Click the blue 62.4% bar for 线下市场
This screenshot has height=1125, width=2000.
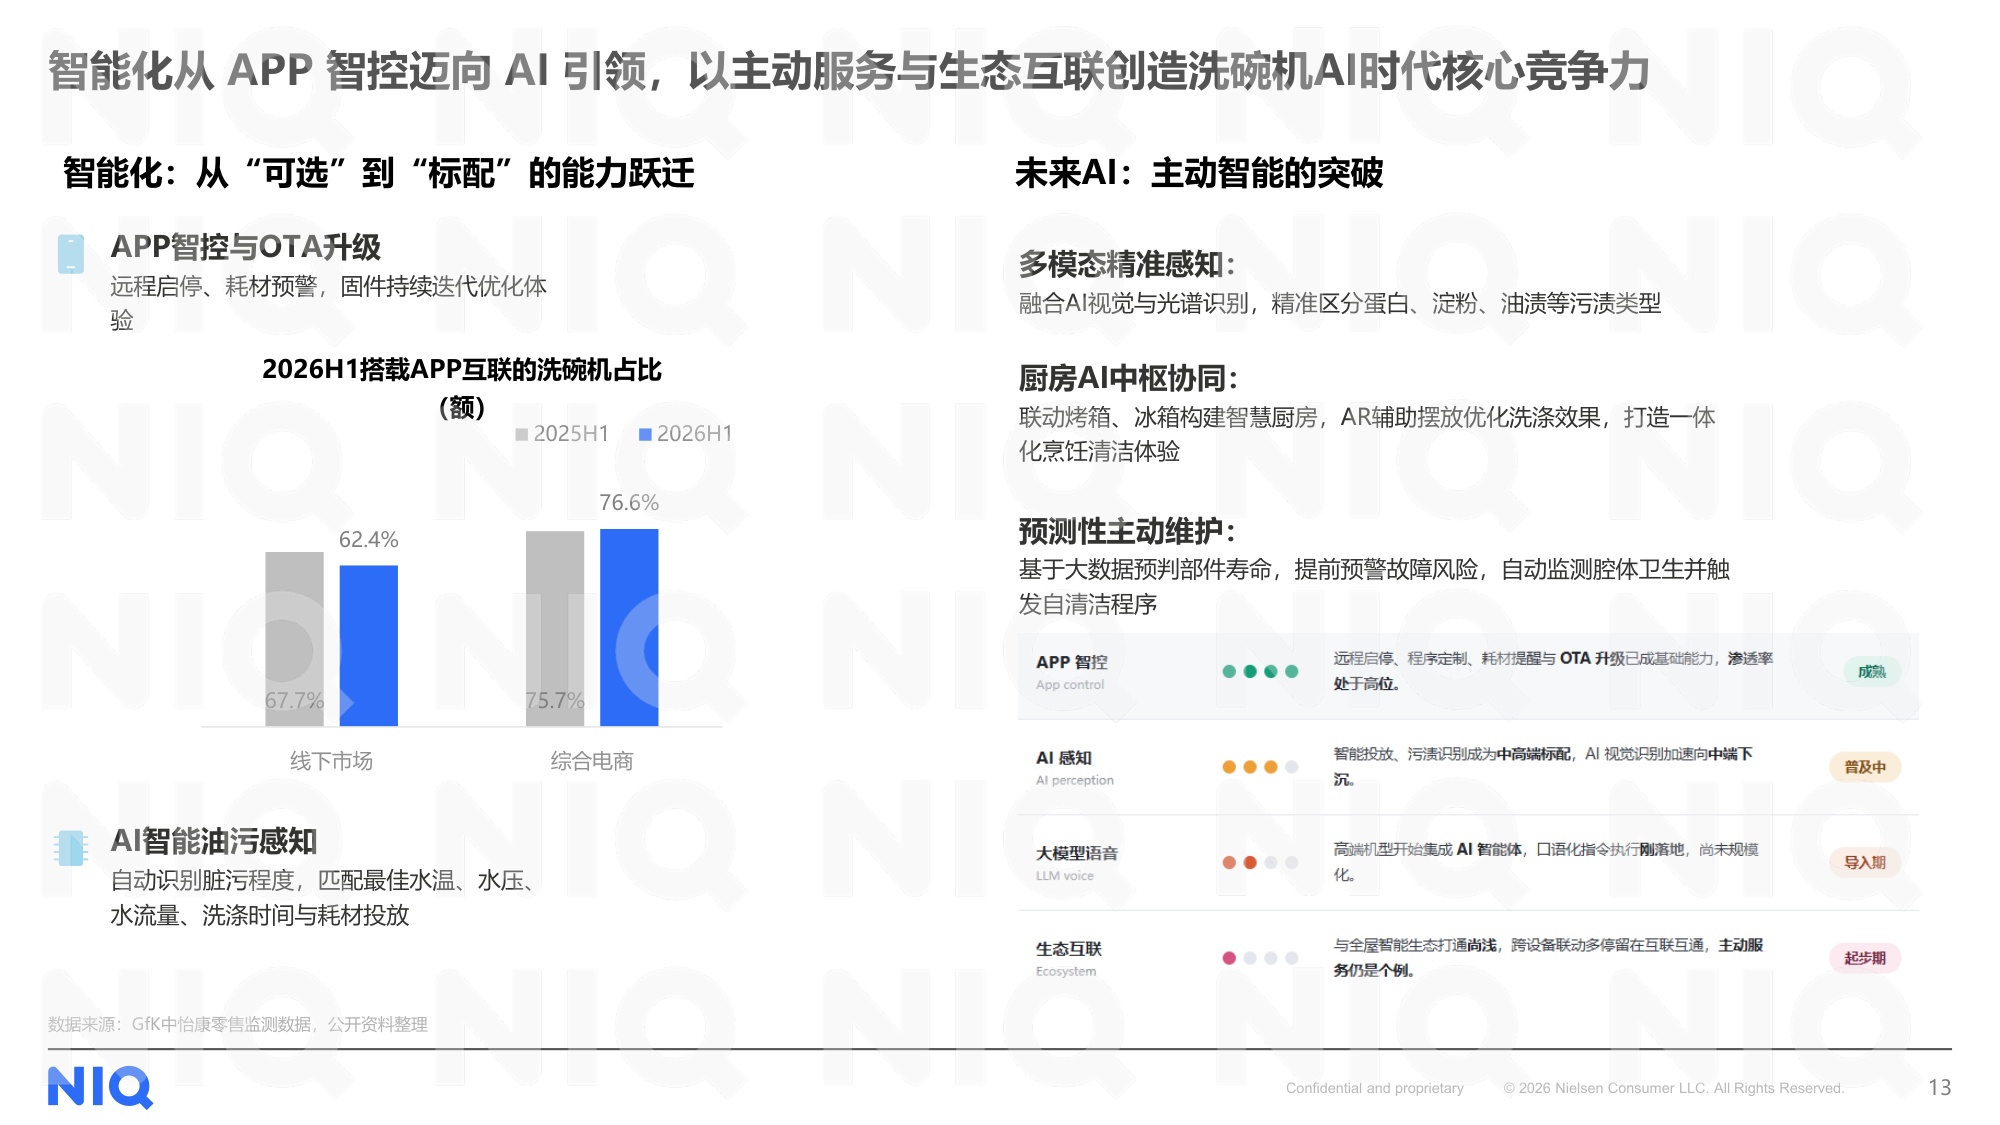tap(369, 646)
